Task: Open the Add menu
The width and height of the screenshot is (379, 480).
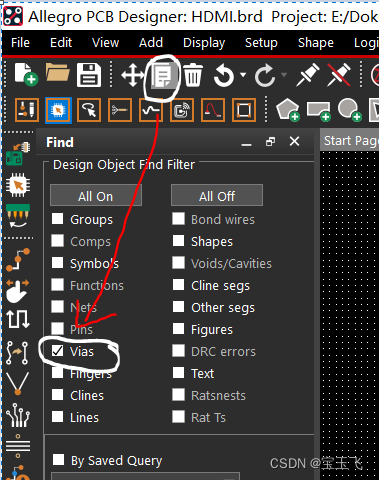Action: (151, 43)
